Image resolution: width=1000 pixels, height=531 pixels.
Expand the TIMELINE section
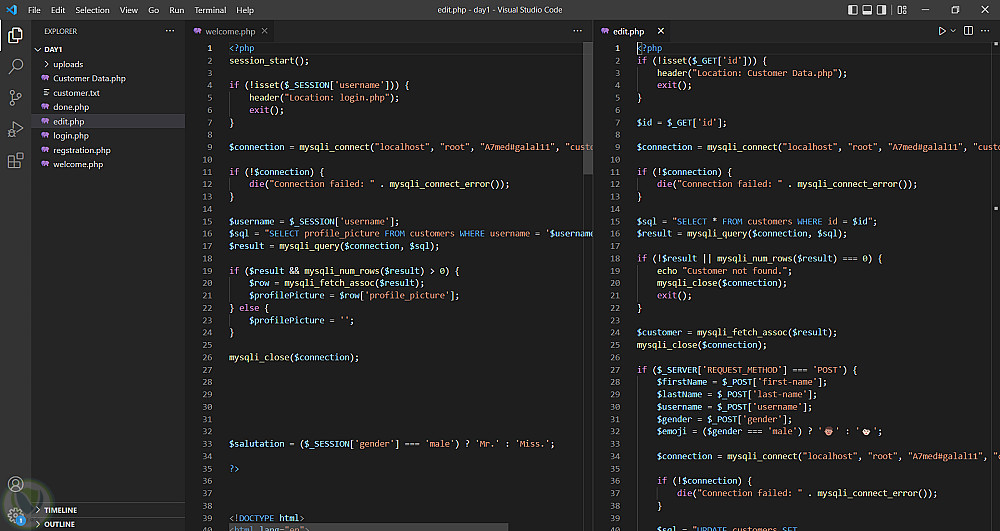[x=60, y=509]
